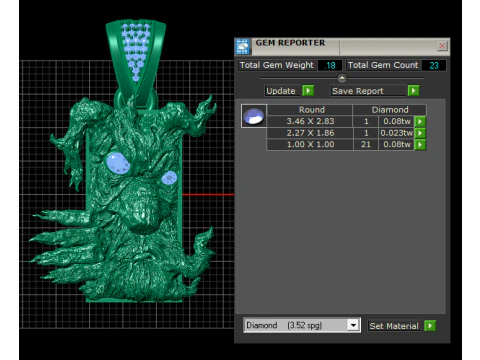Select the 3.46 X 2.83 size cell
480x360 pixels.
click(x=310, y=121)
